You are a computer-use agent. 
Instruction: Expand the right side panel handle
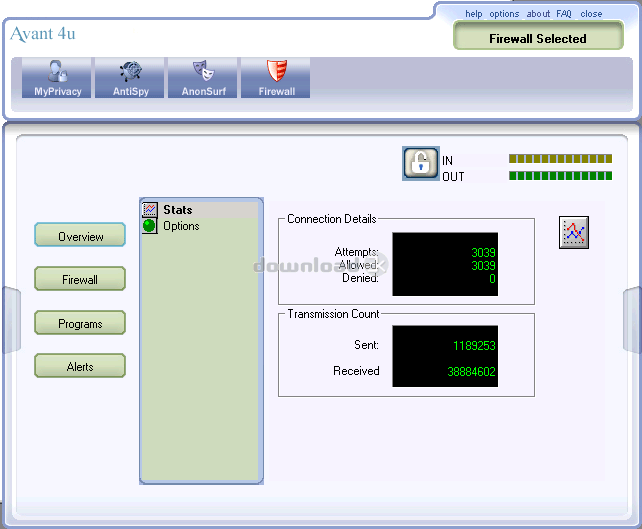click(631, 320)
